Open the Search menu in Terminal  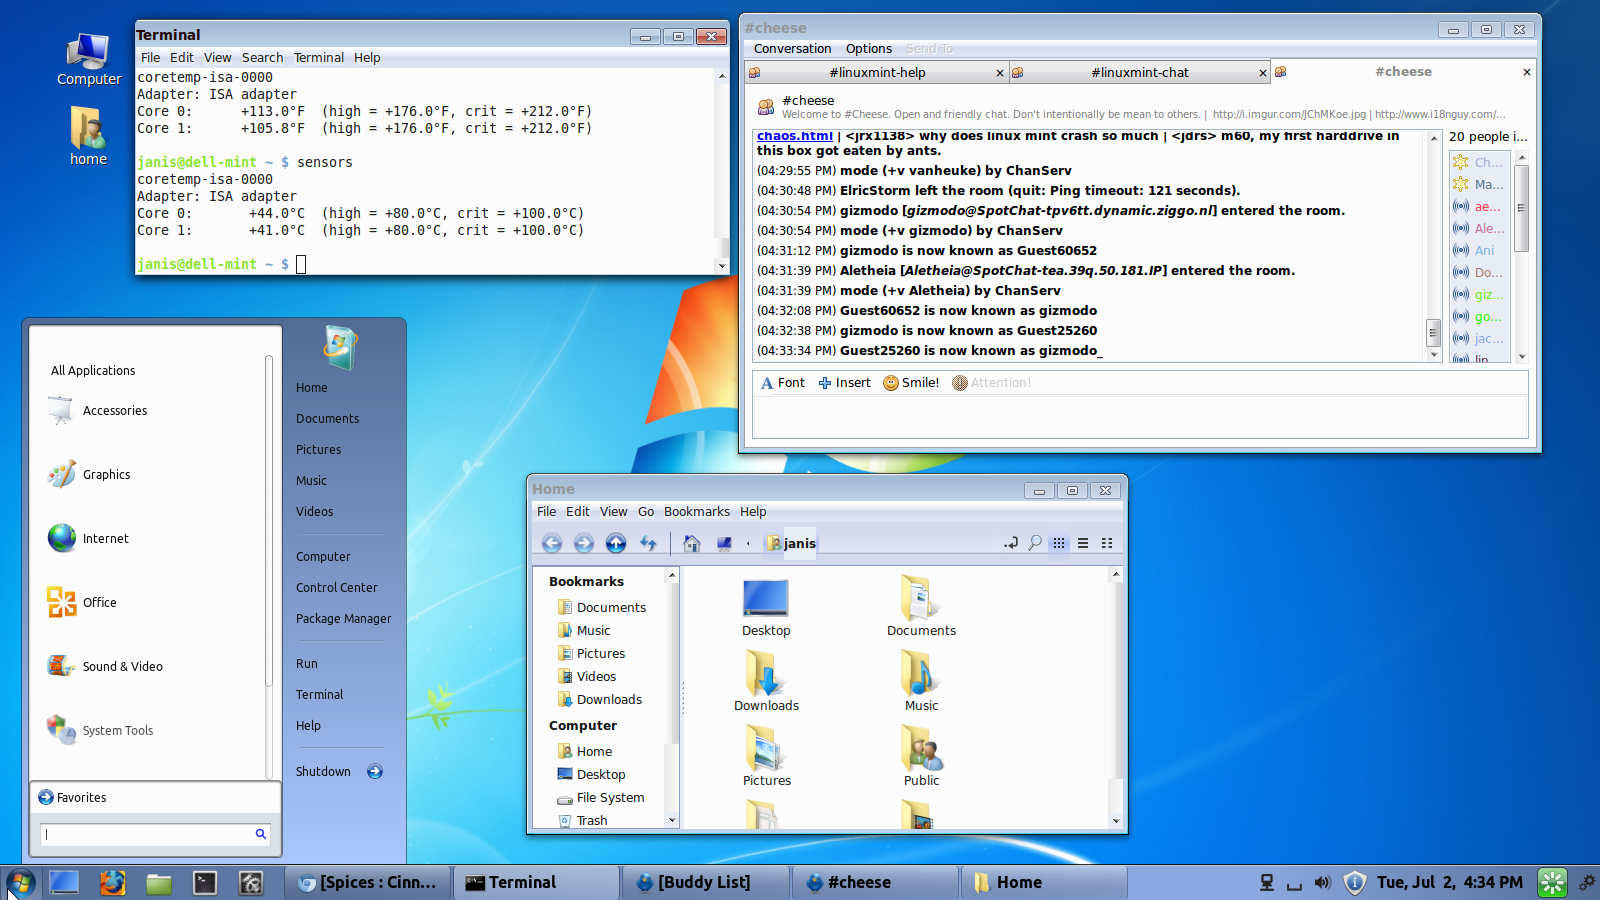(x=262, y=58)
